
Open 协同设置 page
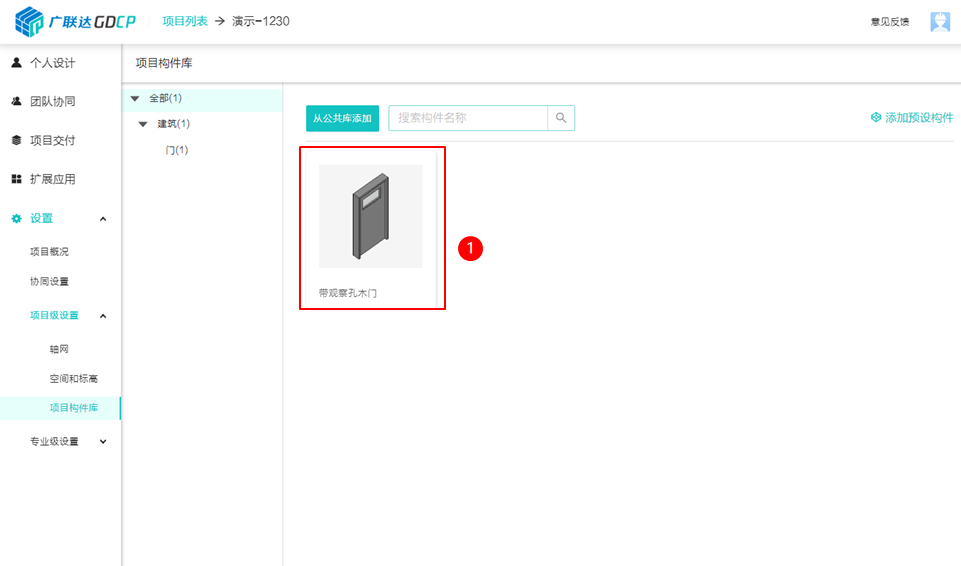coord(49,281)
